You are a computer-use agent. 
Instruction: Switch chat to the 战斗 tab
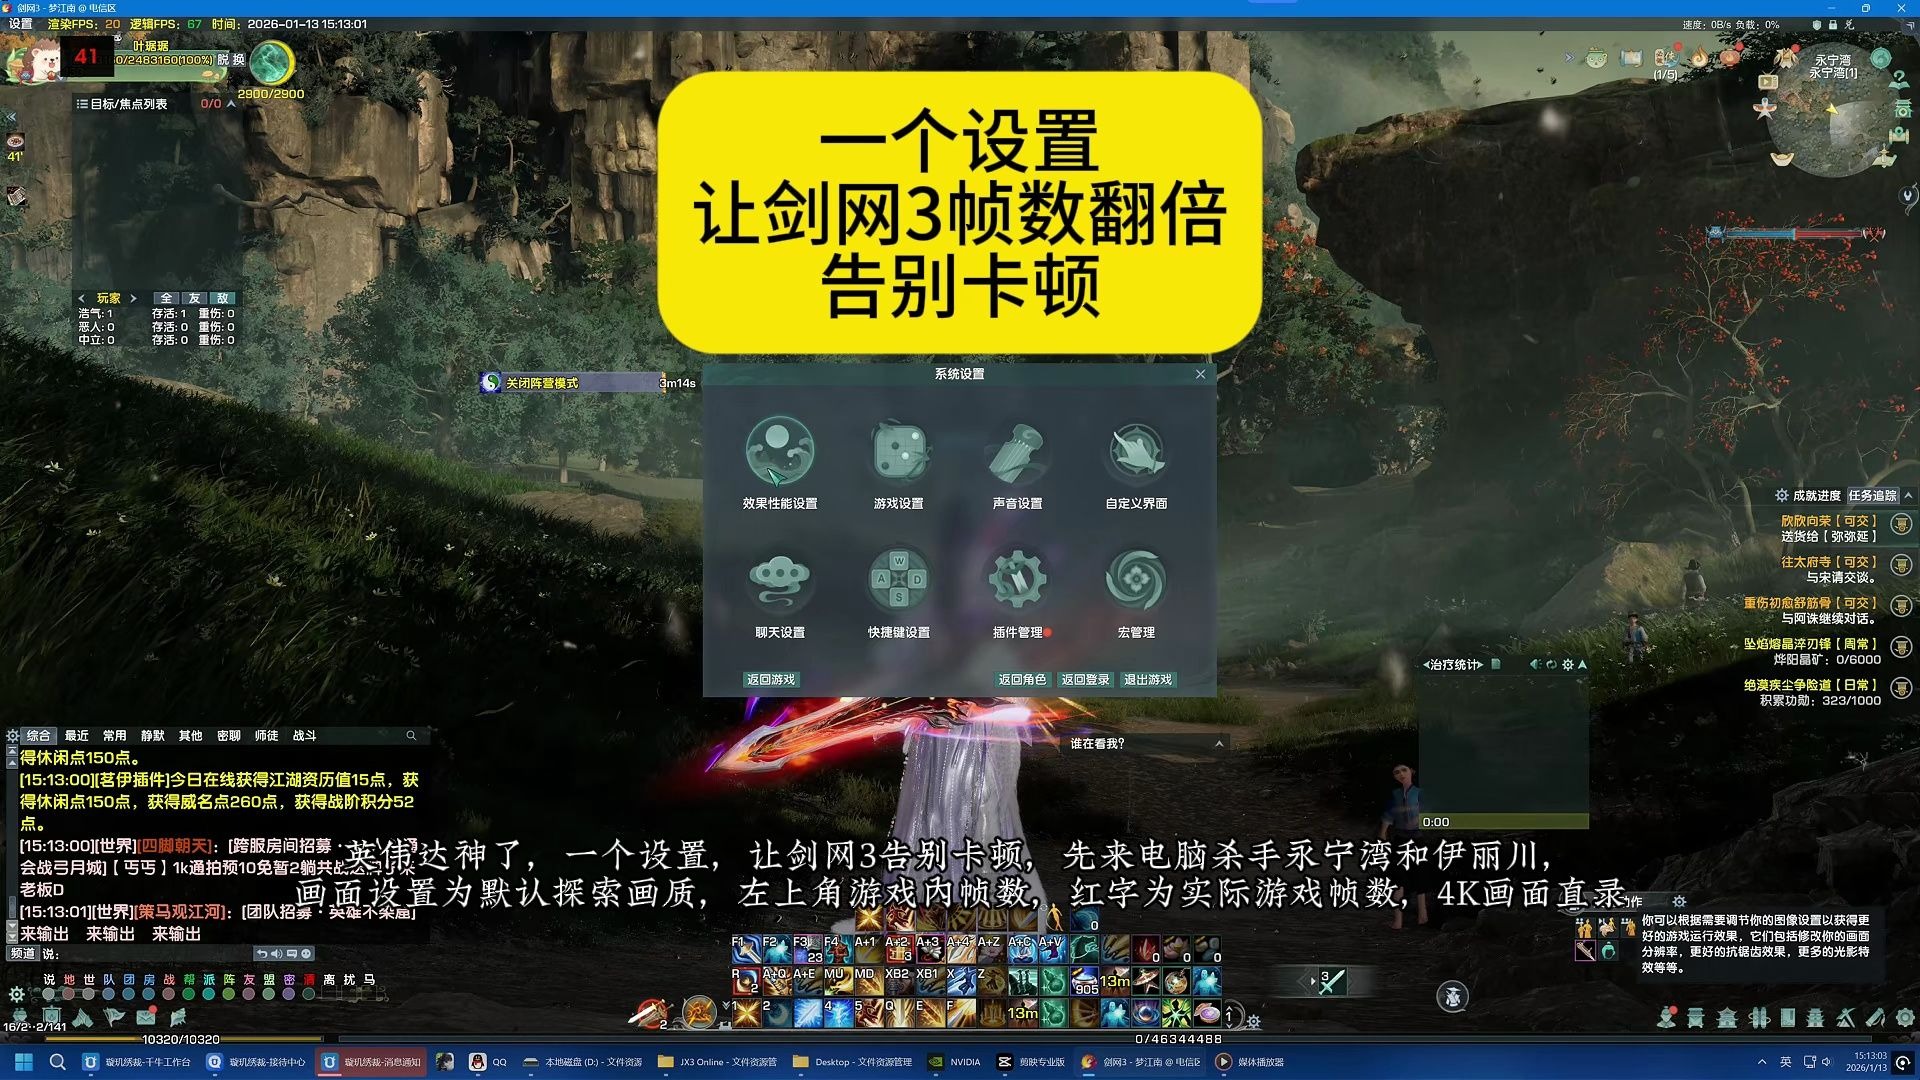click(305, 735)
